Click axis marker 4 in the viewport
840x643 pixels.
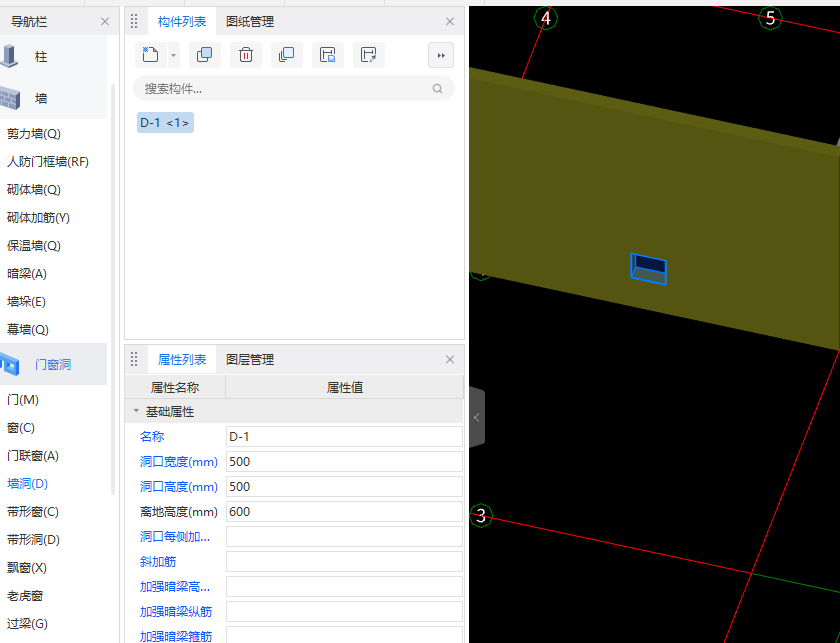click(546, 18)
